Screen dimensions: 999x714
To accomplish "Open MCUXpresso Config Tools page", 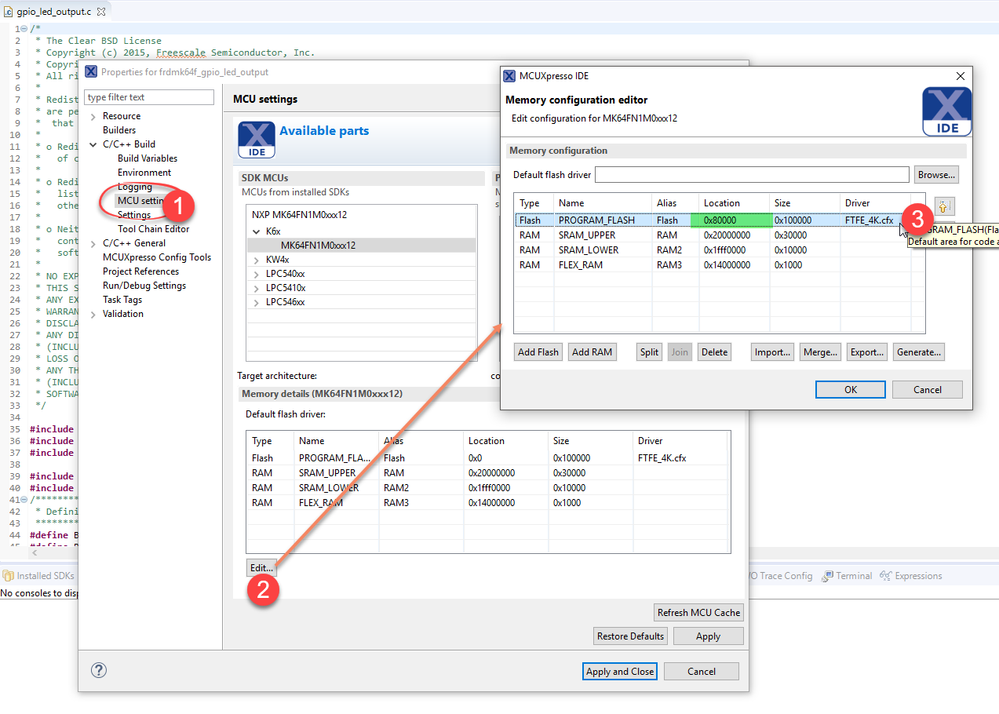I will pyautogui.click(x=157, y=257).
